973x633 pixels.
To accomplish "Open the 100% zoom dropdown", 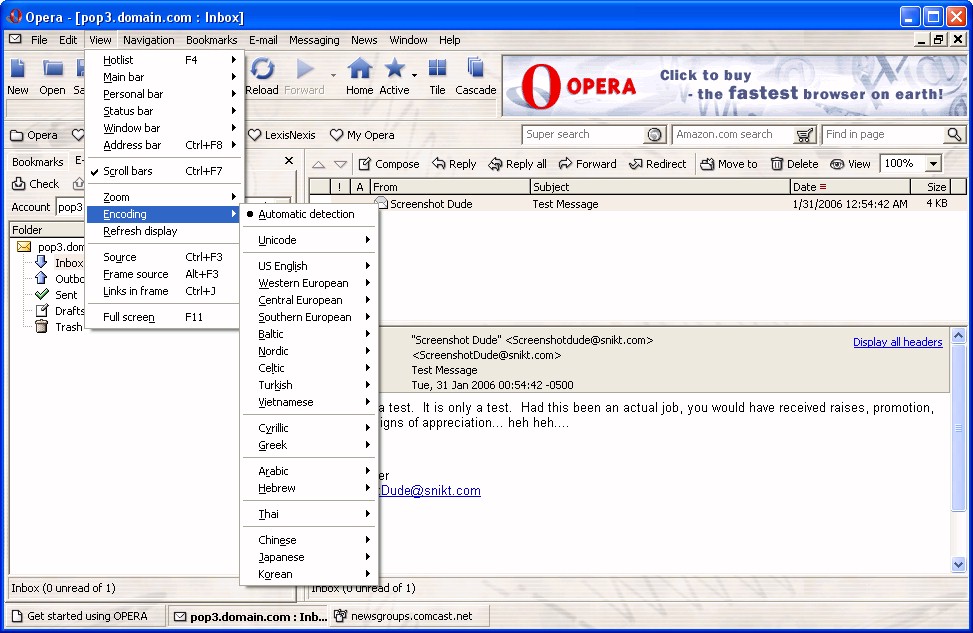I will coord(933,164).
